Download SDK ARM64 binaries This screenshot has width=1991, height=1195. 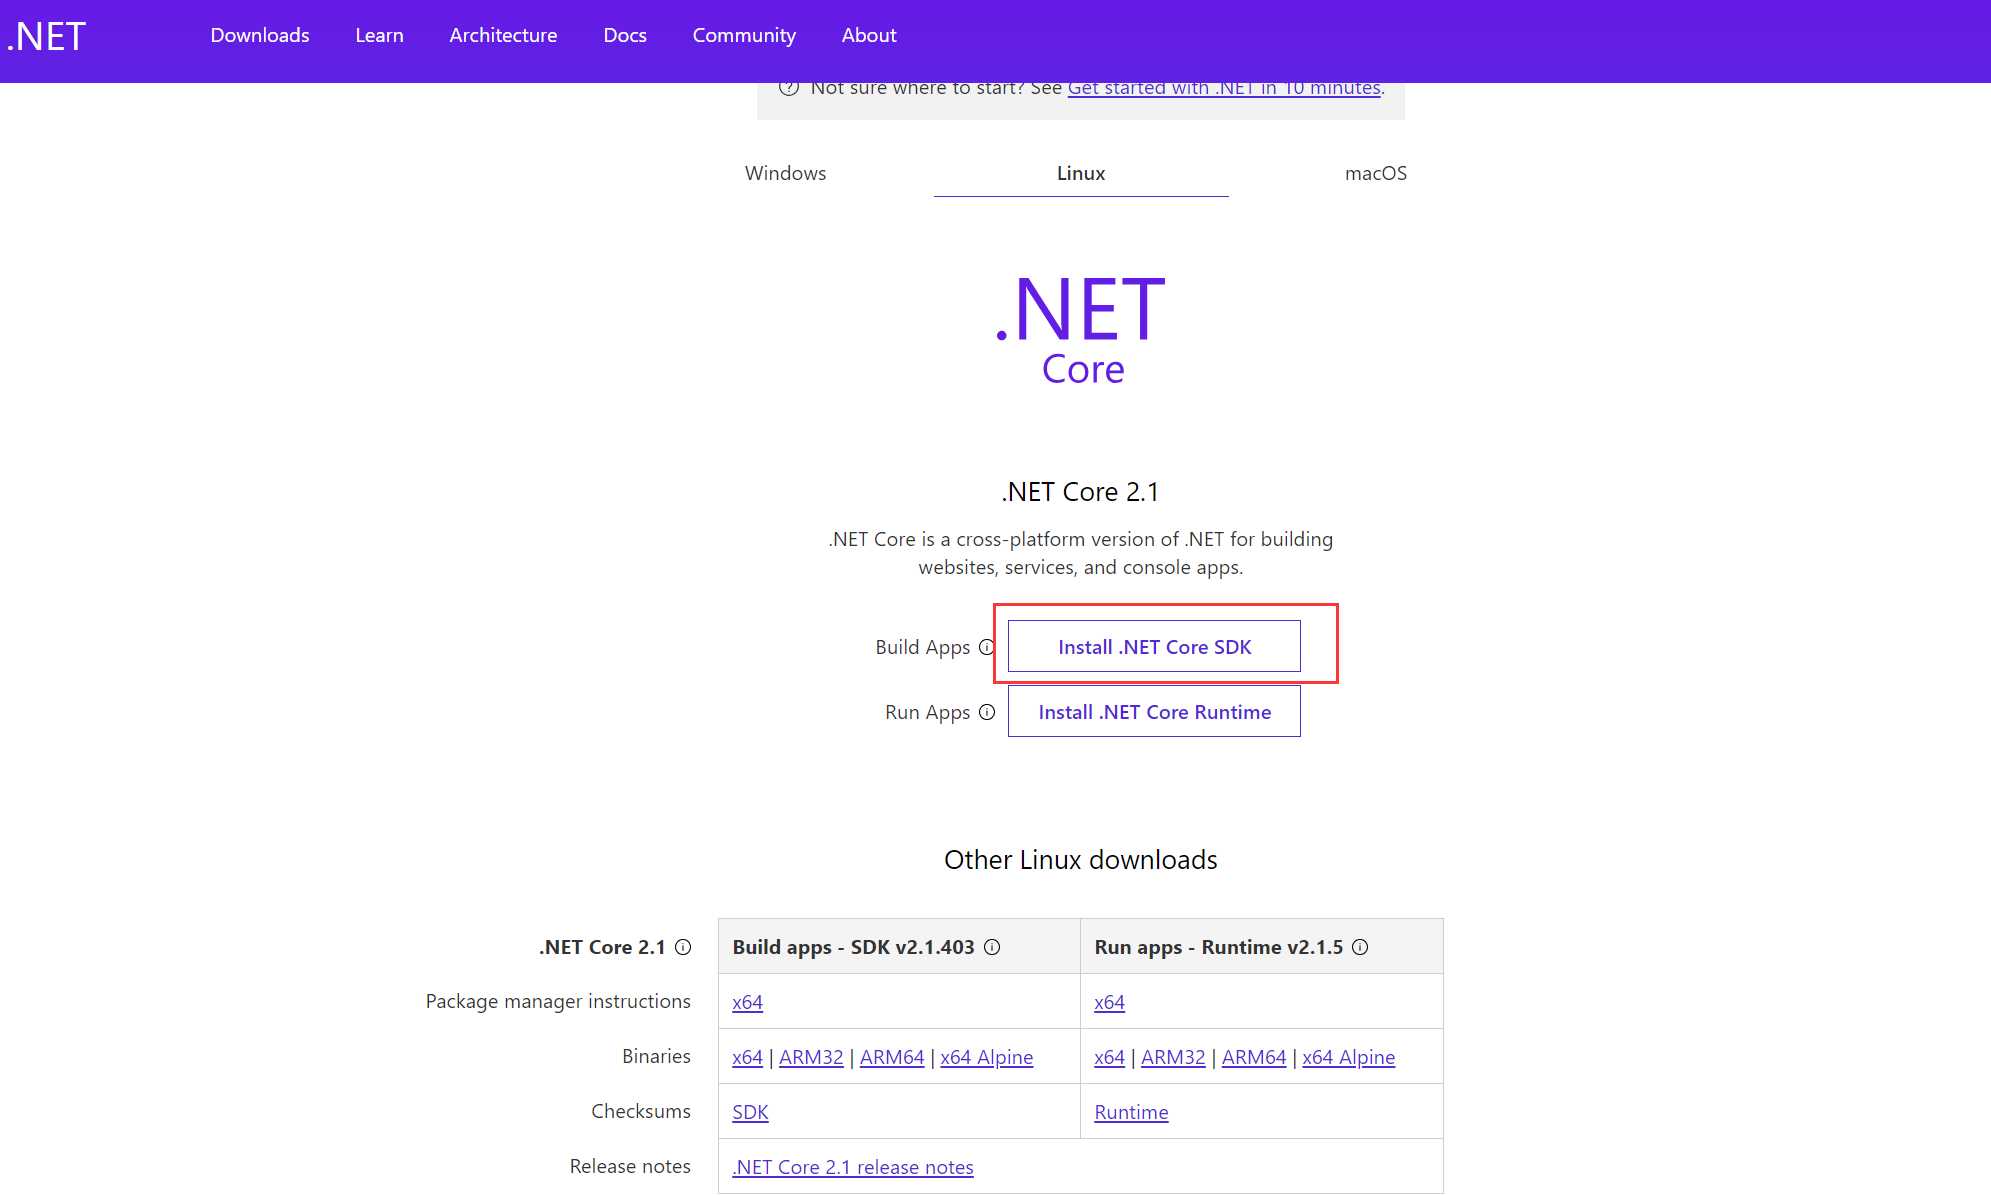coord(892,1057)
